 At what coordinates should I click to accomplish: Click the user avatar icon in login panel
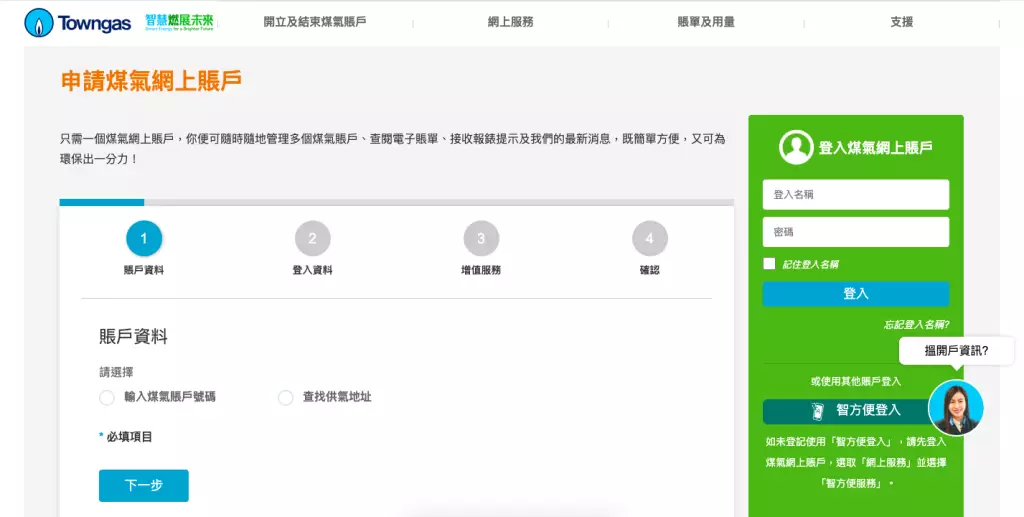click(x=796, y=147)
